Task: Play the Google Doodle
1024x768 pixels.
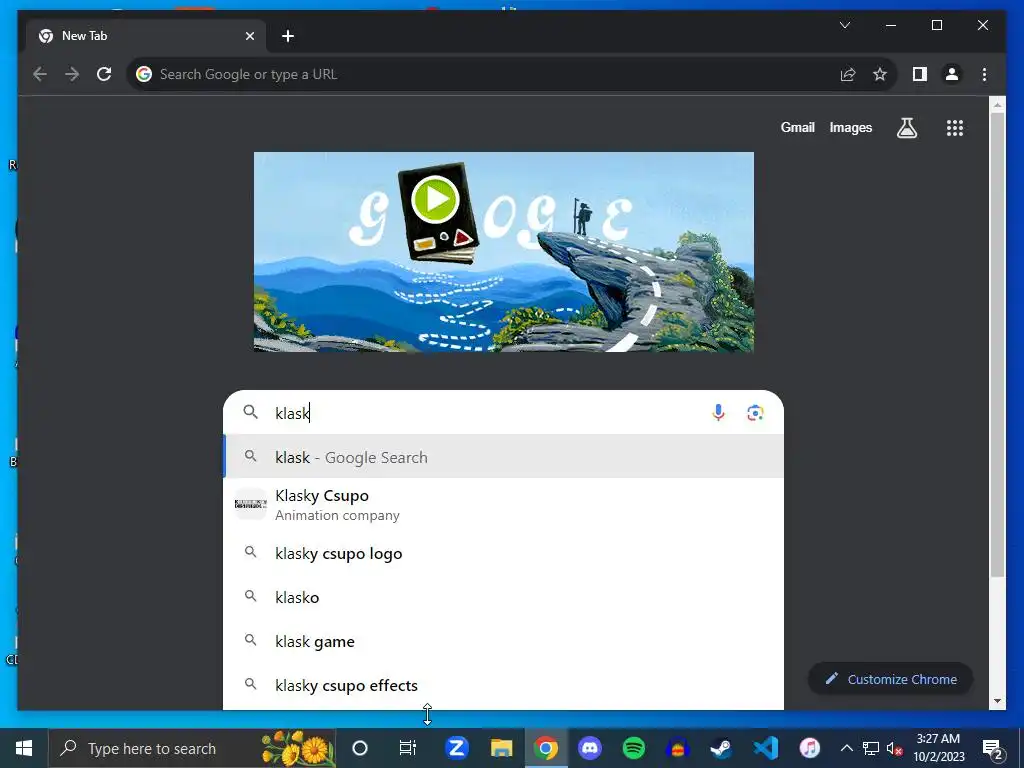Action: (435, 199)
